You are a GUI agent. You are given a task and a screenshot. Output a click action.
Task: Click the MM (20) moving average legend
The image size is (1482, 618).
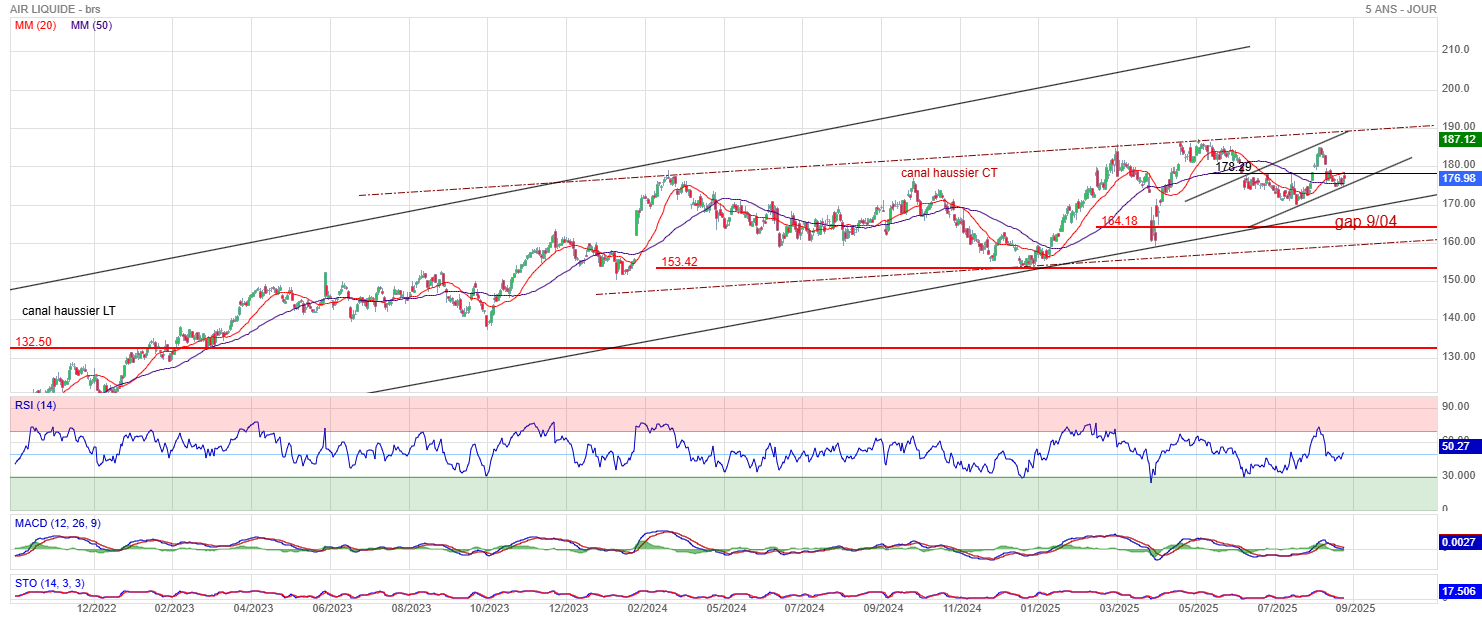click(35, 25)
